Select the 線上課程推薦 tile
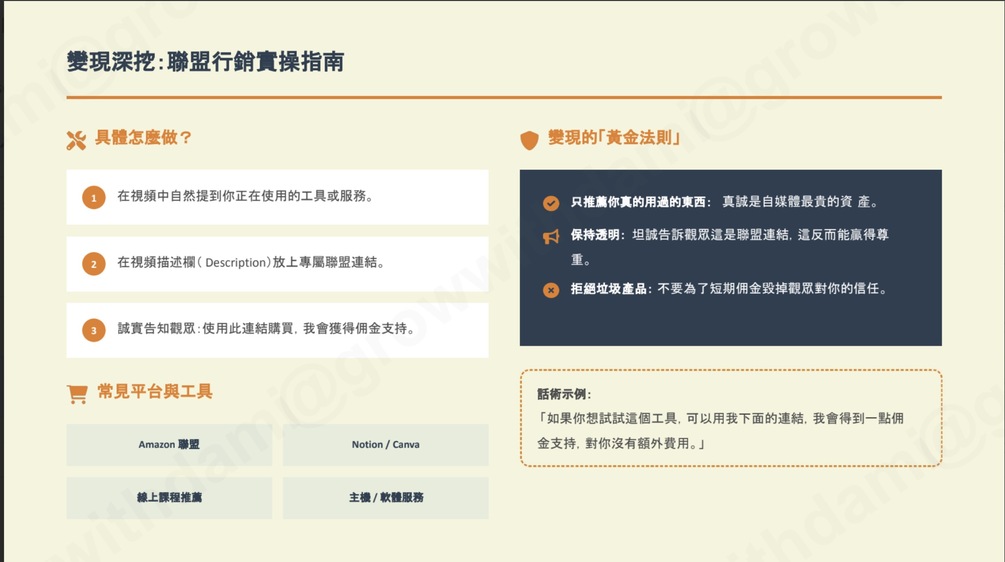Screen dimensions: 1005x562 169,498
